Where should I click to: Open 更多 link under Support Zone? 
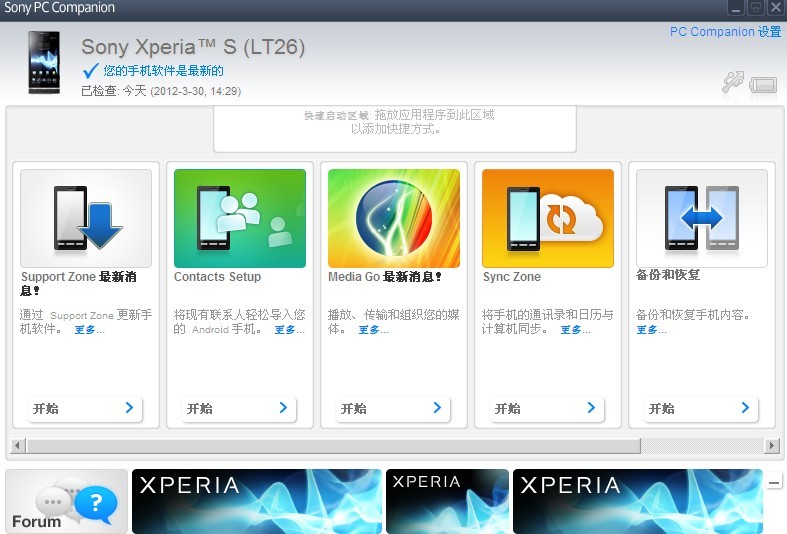pyautogui.click(x=89, y=330)
